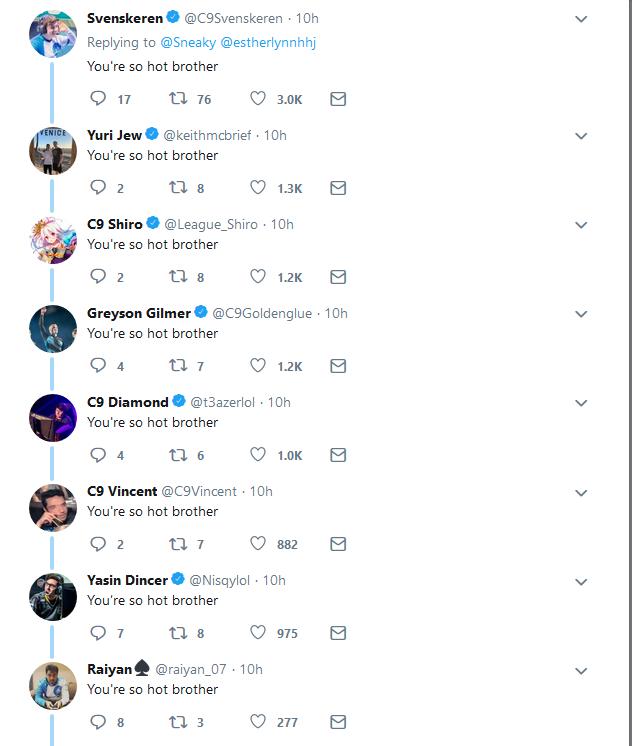The width and height of the screenshot is (632, 746).
Task: Reply to C9 Vincent's tweet
Action: (x=98, y=544)
